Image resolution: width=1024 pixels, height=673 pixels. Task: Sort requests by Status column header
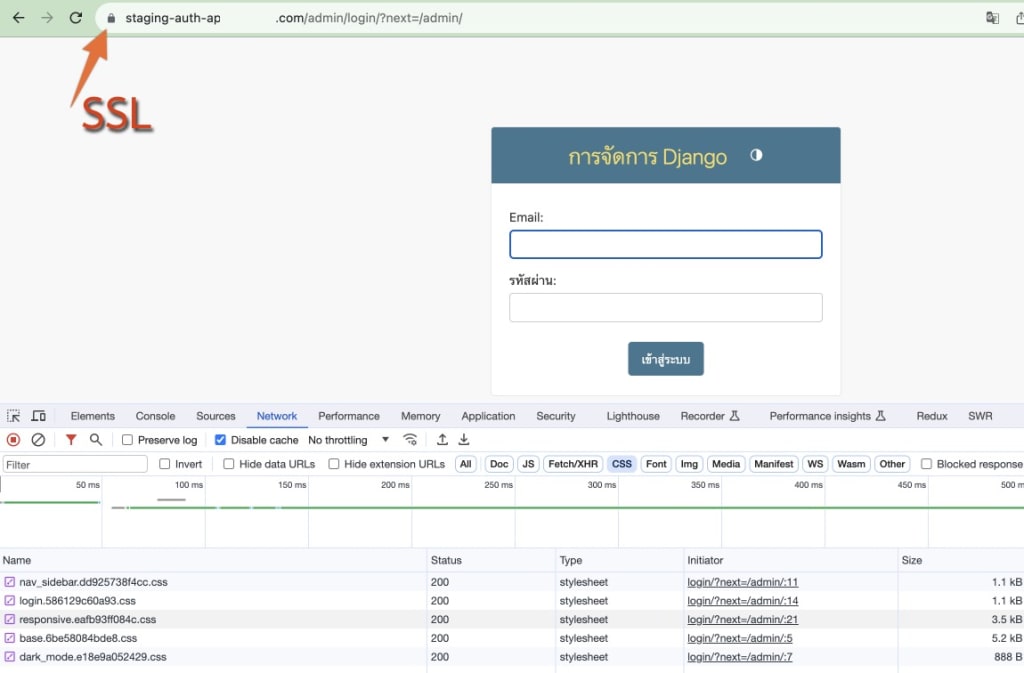click(x=490, y=560)
